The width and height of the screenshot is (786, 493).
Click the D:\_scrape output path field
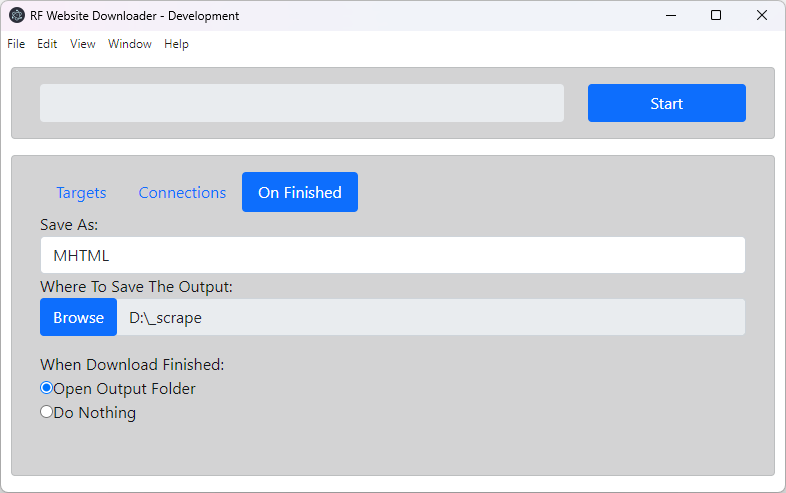[431, 317]
